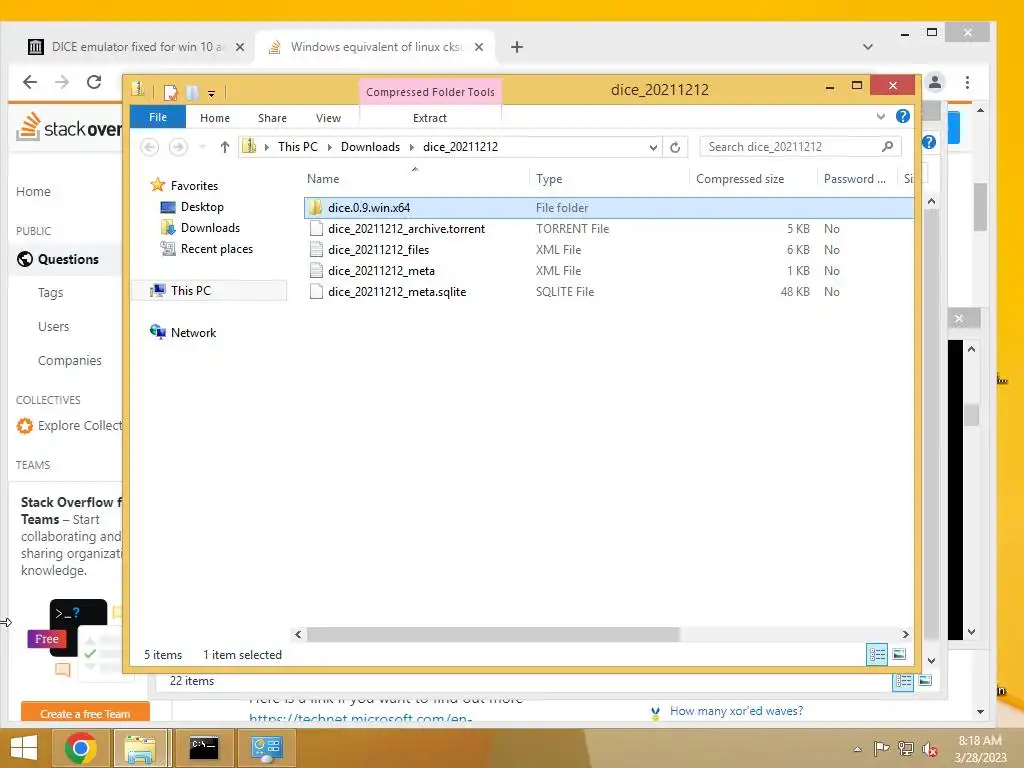
Task: Click the Explorer forward arrow button
Action: pos(178,147)
